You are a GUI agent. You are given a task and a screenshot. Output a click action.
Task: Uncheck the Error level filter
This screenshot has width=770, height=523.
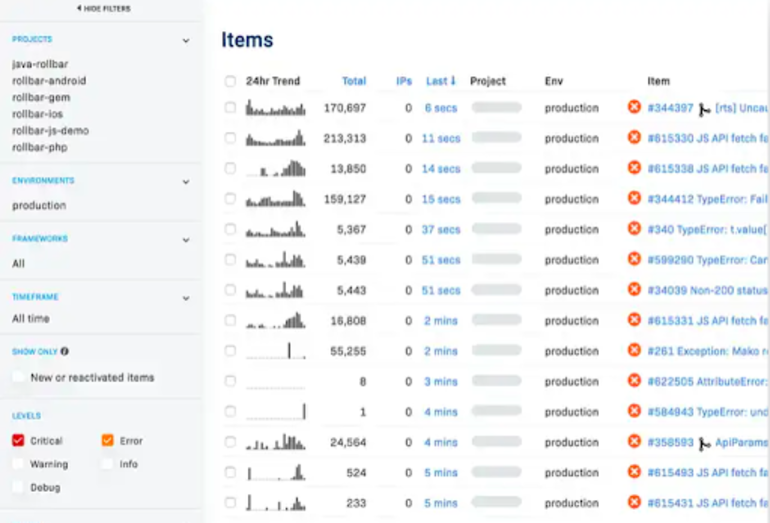(x=108, y=440)
